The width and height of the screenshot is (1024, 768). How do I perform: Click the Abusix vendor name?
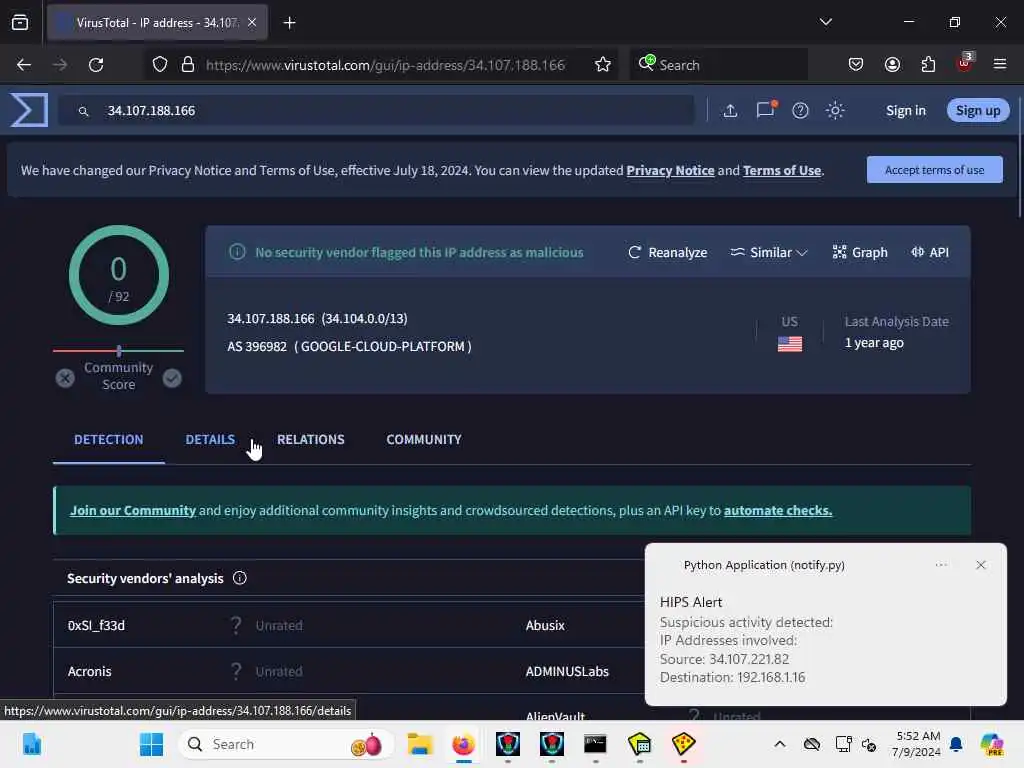545,625
